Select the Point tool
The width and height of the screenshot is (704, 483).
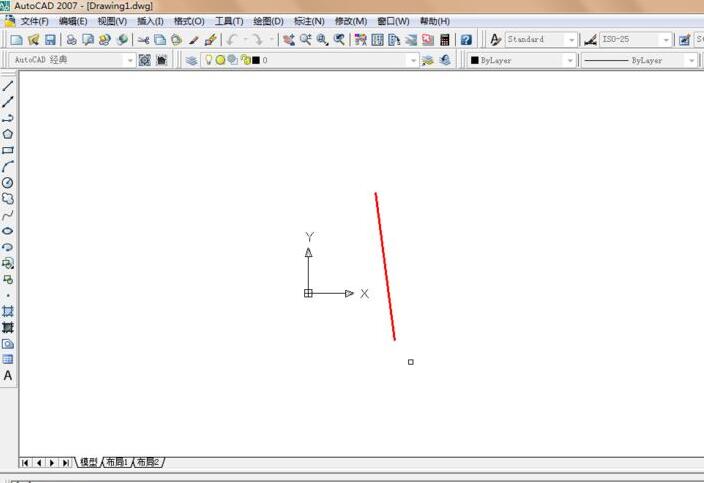(8, 296)
